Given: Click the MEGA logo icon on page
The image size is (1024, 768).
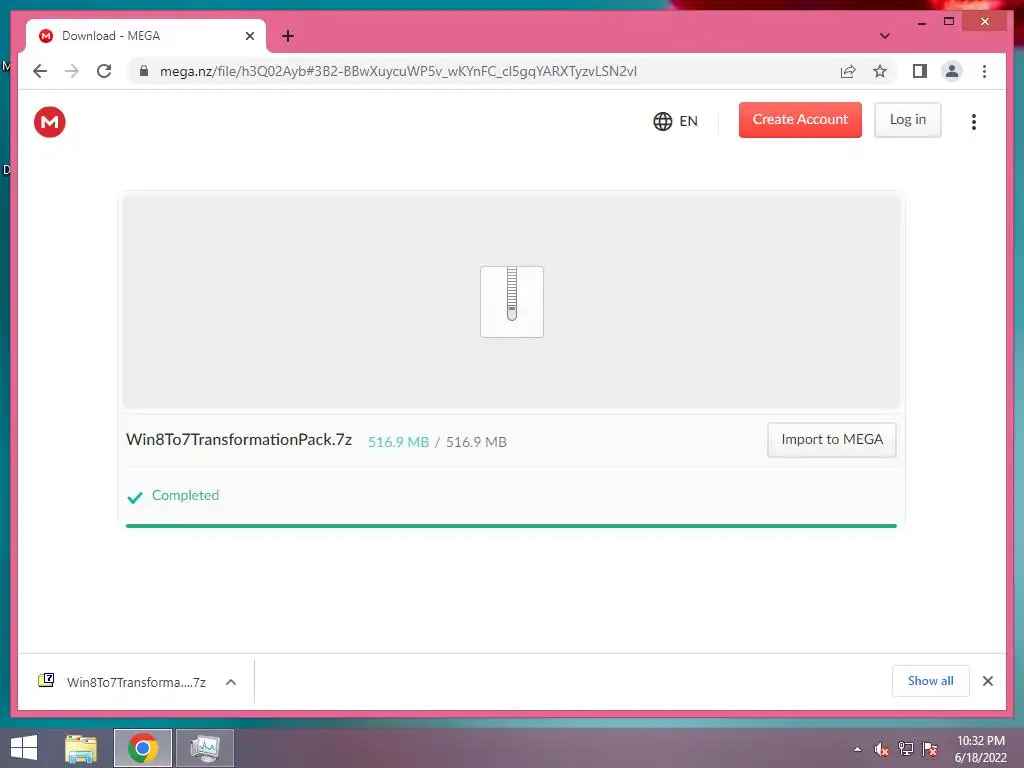Looking at the screenshot, I should 50,121.
